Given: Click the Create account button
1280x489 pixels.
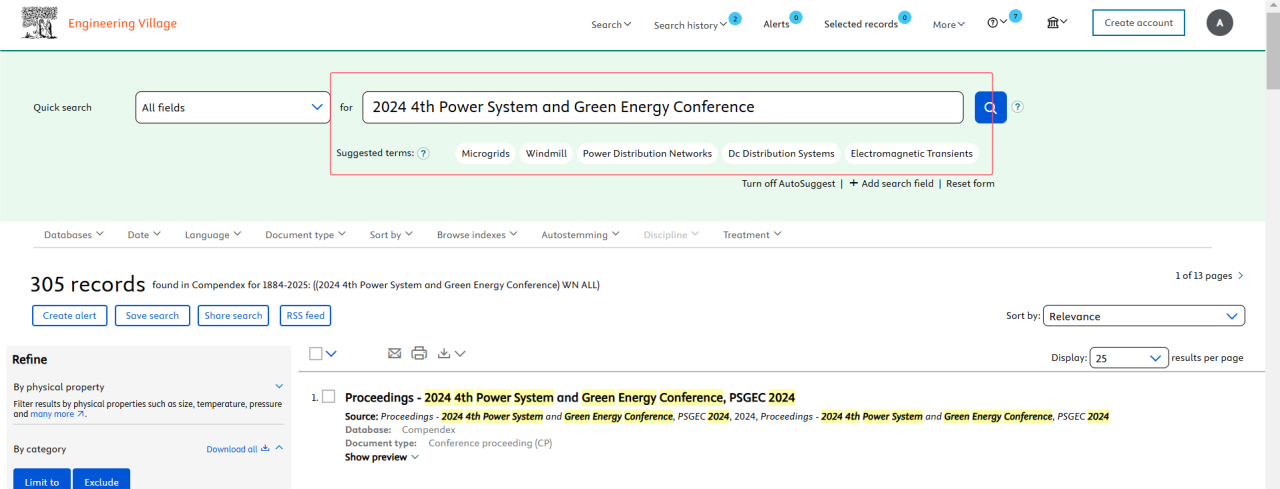Looking at the screenshot, I should coord(1138,23).
